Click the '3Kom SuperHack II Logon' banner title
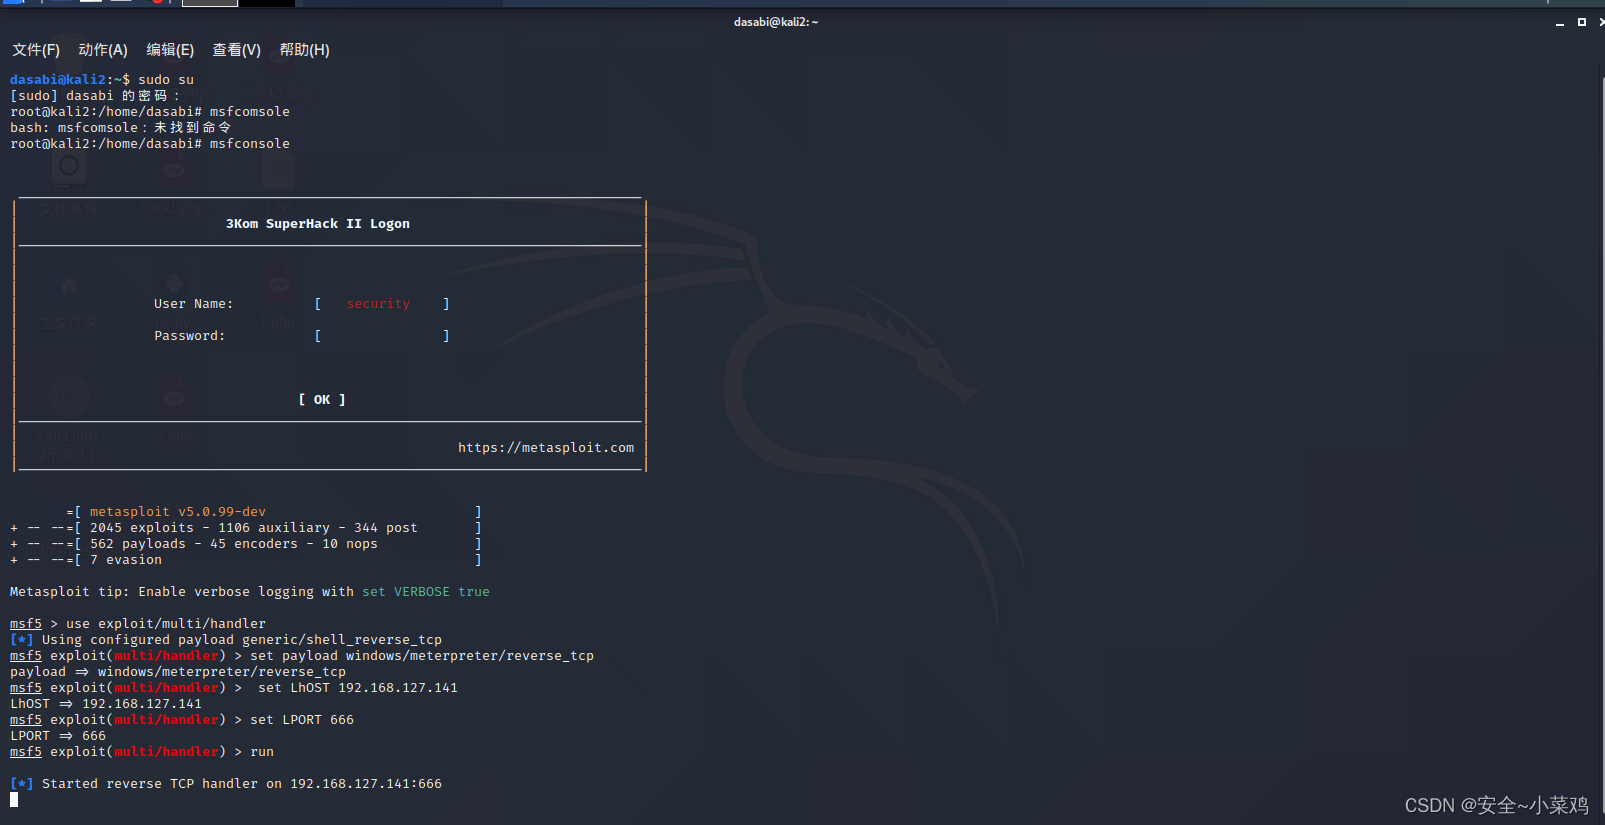 click(318, 224)
